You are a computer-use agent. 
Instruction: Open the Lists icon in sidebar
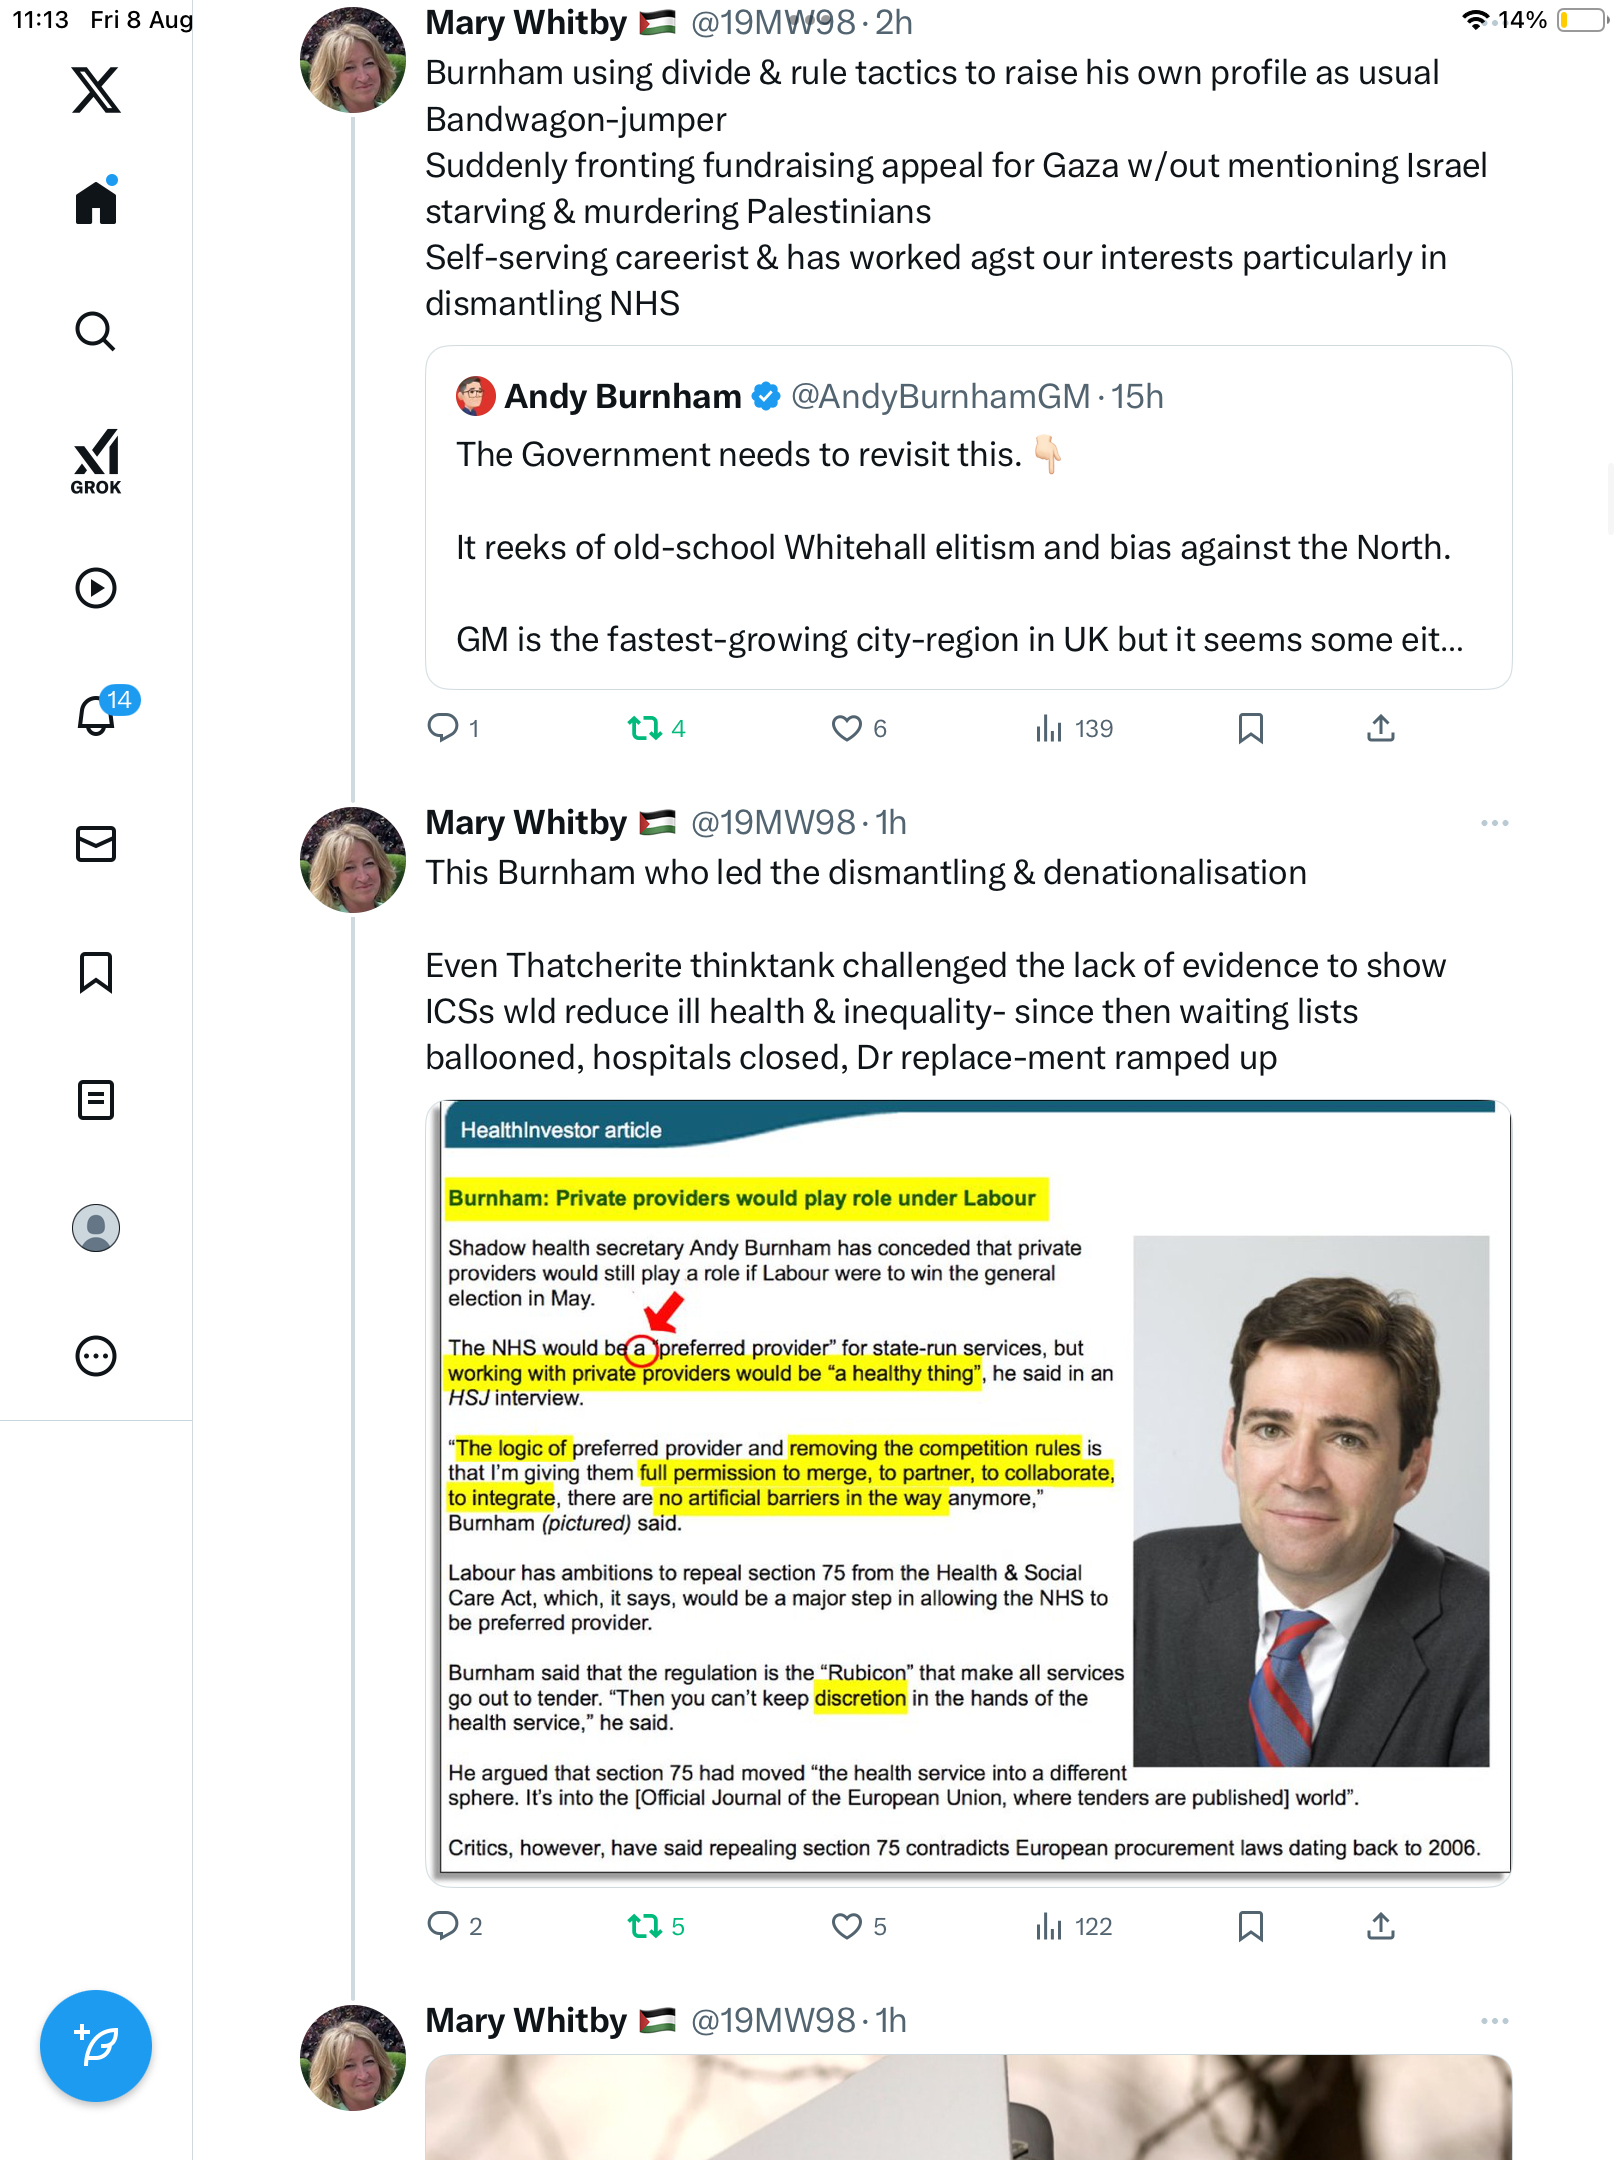[x=96, y=1100]
